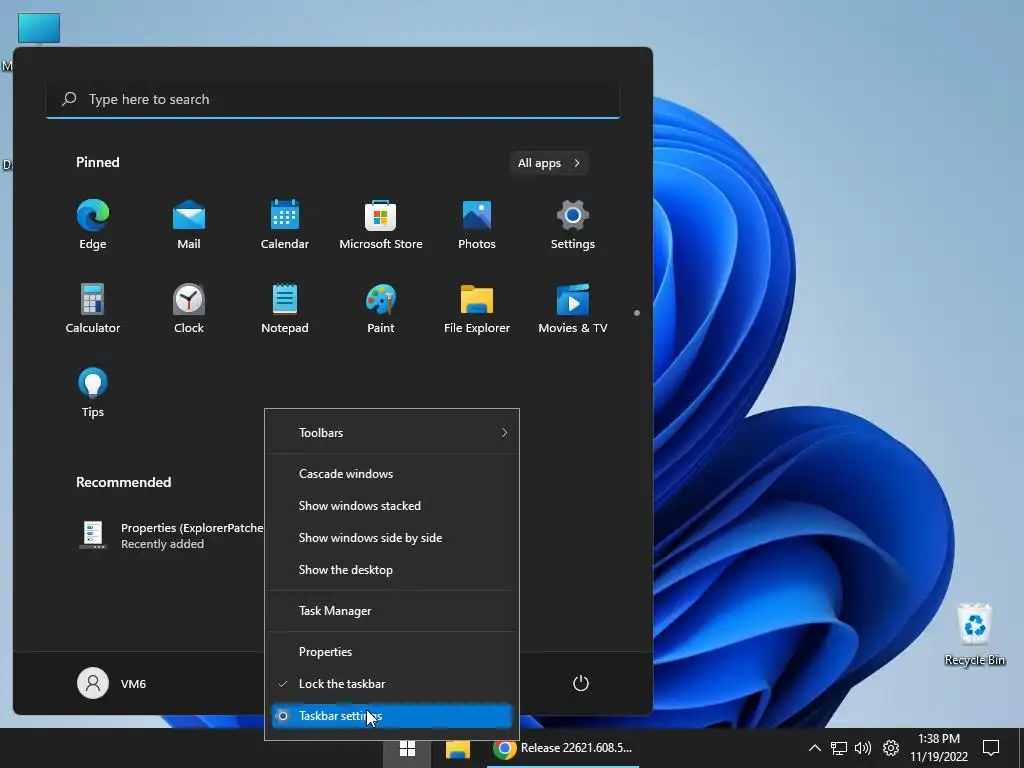Expand the Toolbars submenu
This screenshot has height=768, width=1024.
(x=392, y=432)
